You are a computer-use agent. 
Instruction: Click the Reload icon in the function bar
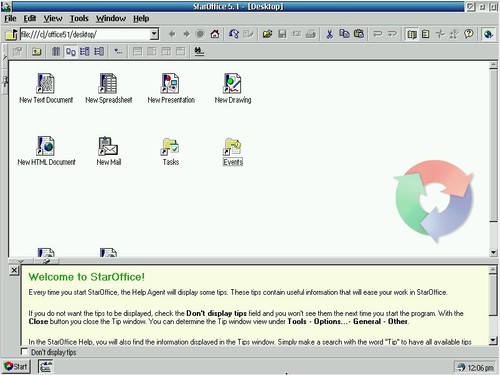[233, 34]
